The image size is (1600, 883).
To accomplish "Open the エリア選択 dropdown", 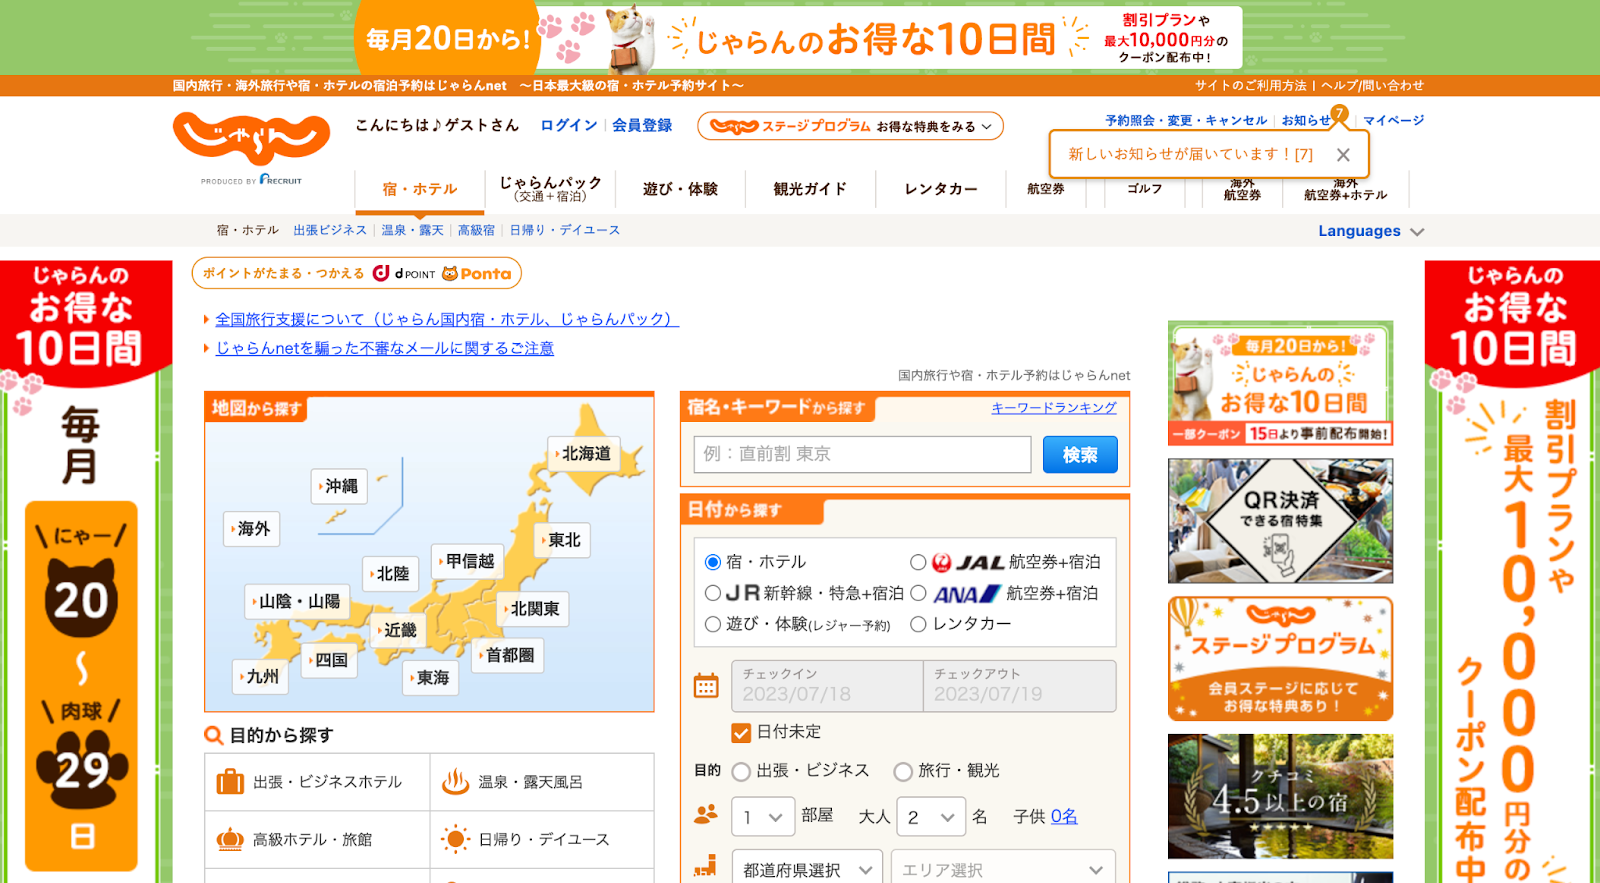I will (1003, 868).
